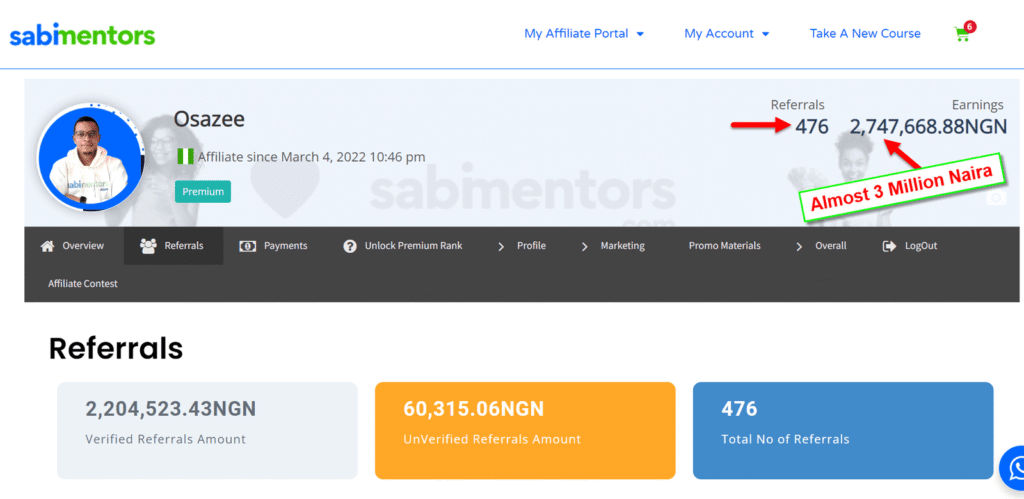Click the LogOut exit icon
The height and width of the screenshot is (499, 1024).
click(x=889, y=246)
